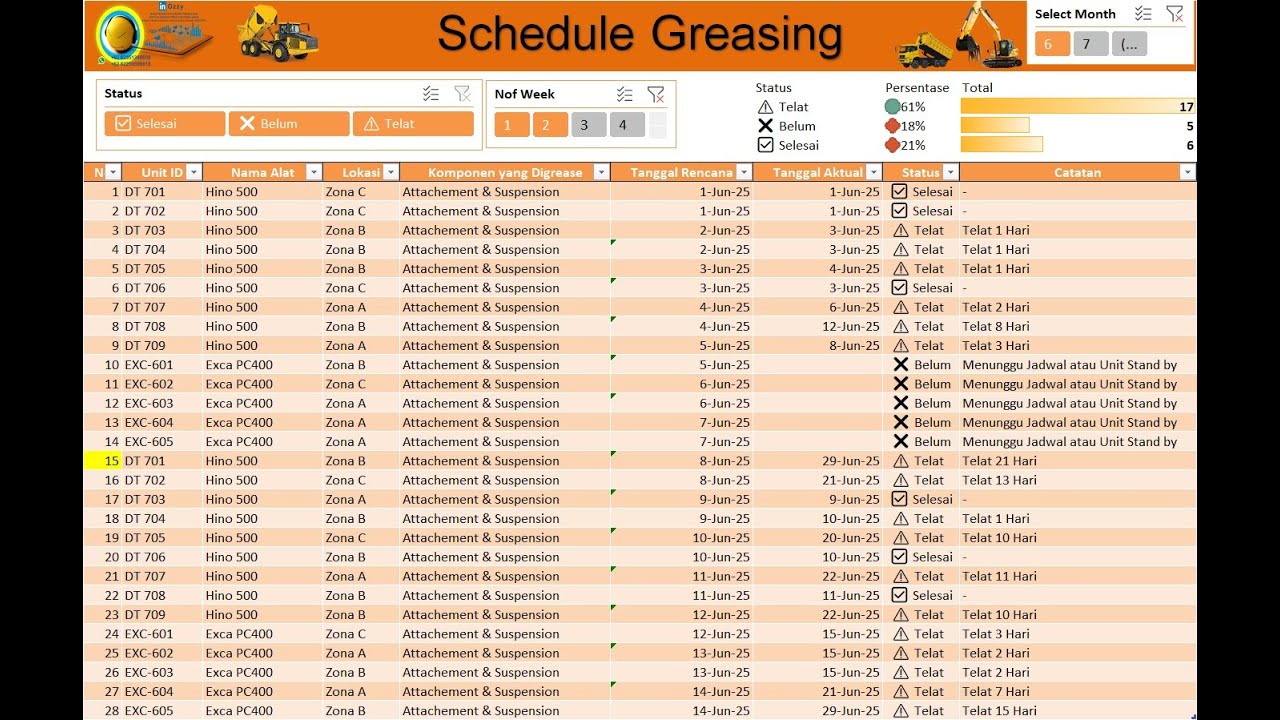This screenshot has width=1280, height=720.
Task: Open the Lokasi column filter dropdown
Action: pyautogui.click(x=391, y=172)
